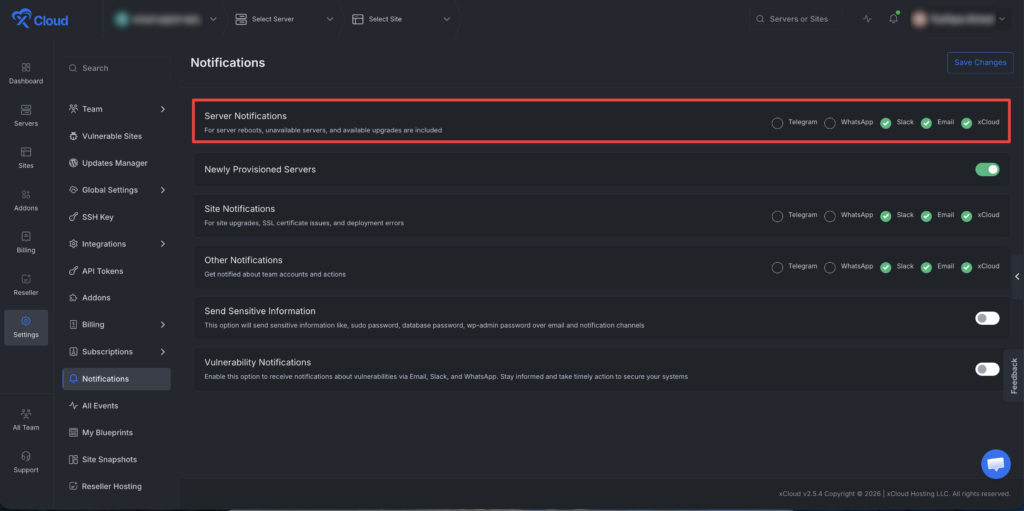Turn off the Newly Provisioned Servers toggle
This screenshot has height=511, width=1024.
tap(987, 169)
